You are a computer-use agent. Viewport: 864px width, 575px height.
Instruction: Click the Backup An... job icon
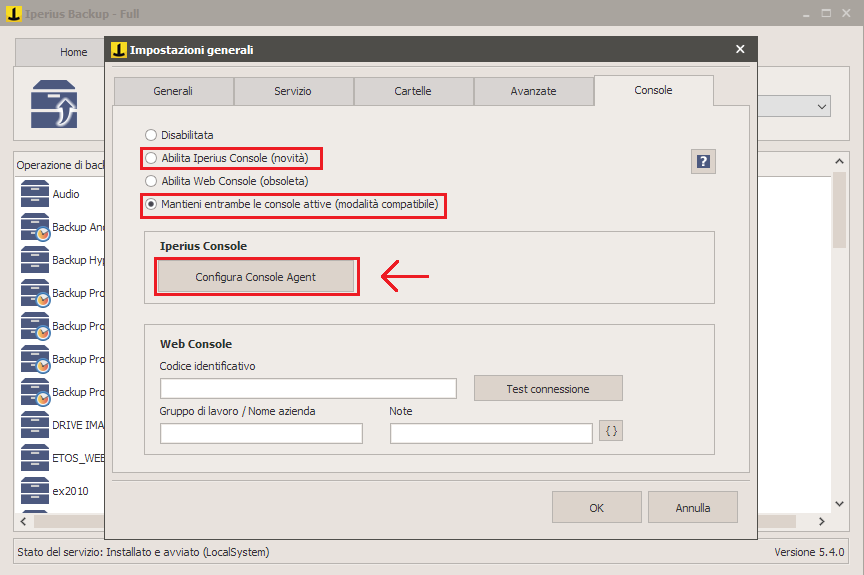click(35, 227)
